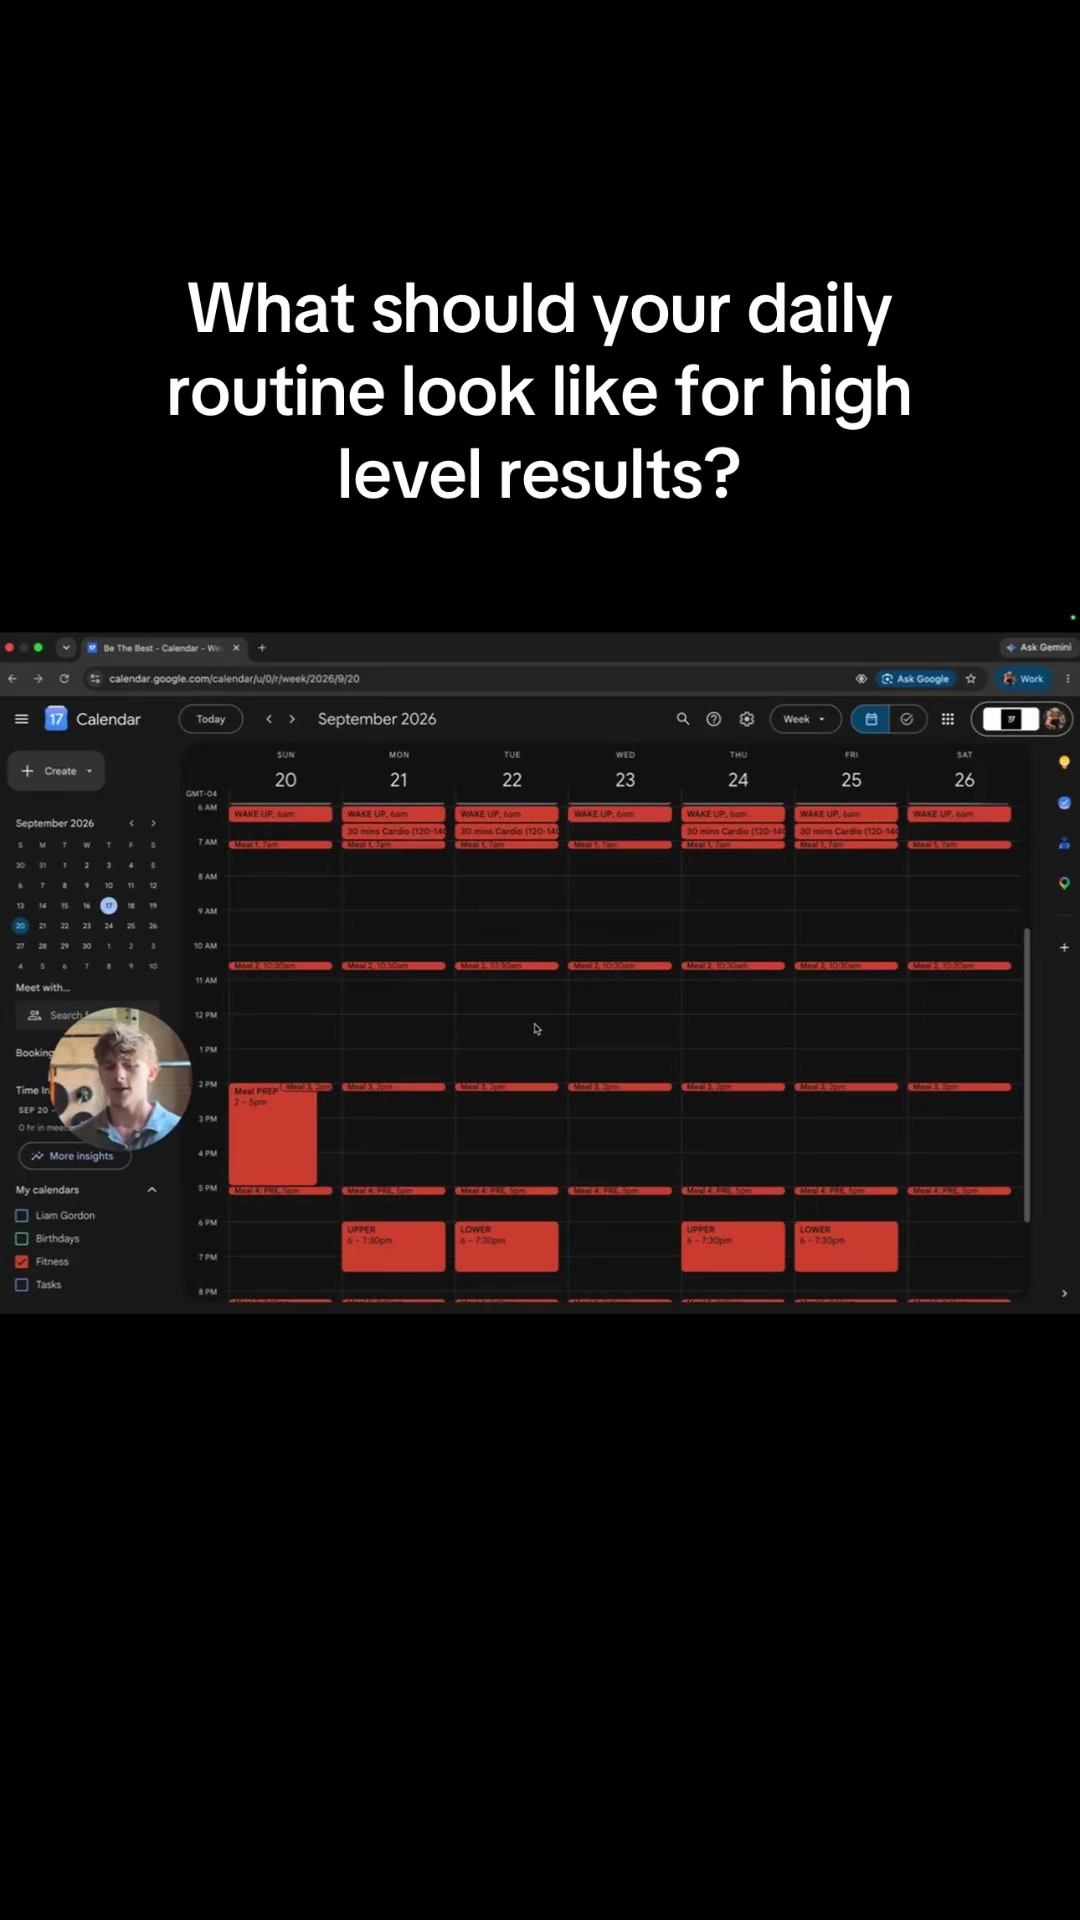1080x1920 pixels.
Task: Open Google Tasks in side panel
Action: tap(1064, 803)
